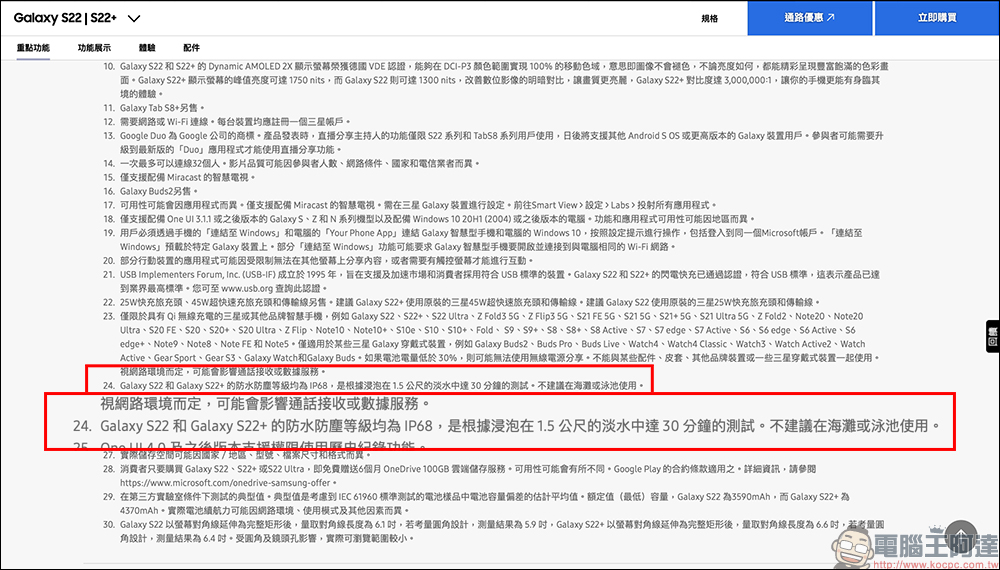Image resolution: width=1000 pixels, height=570 pixels.
Task: Click the 立即購買 buy now button
Action: click(x=937, y=18)
